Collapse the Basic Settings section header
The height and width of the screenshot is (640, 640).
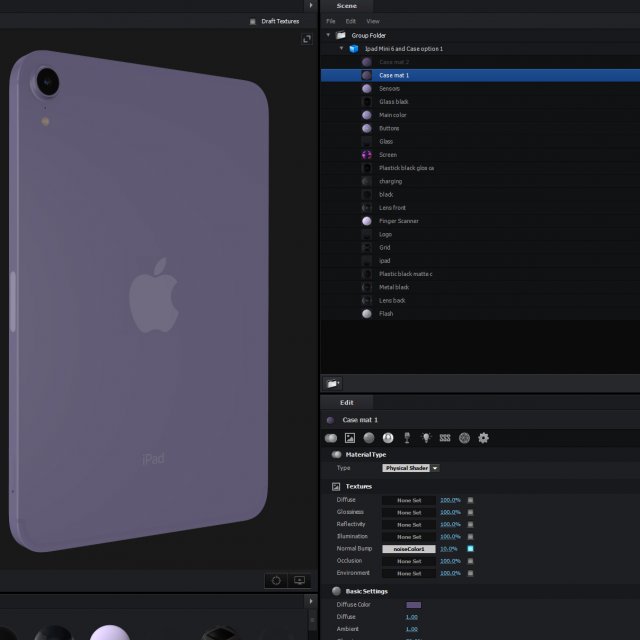[366, 591]
